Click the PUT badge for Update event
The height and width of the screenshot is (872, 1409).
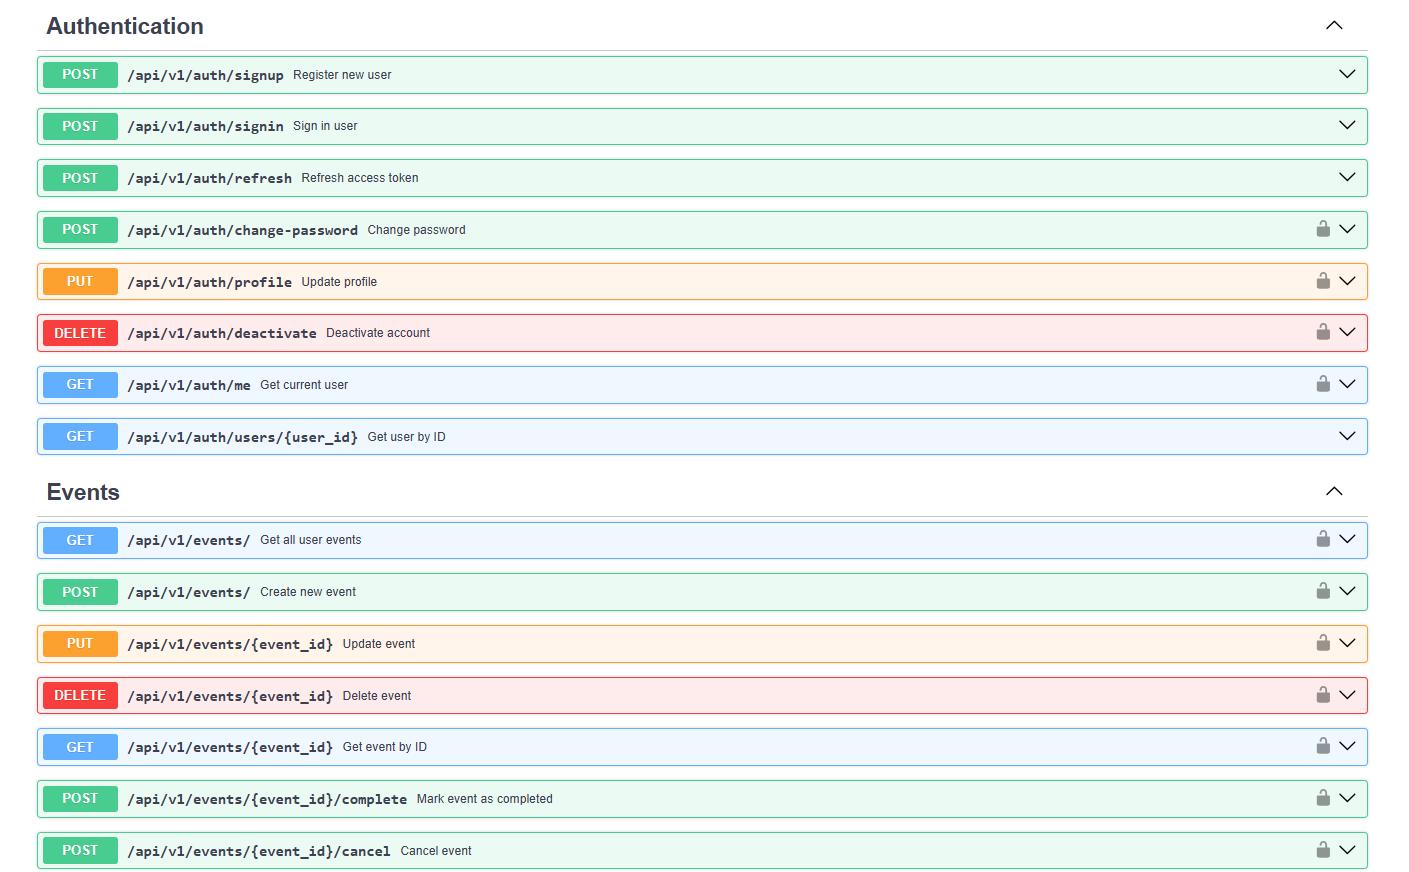[x=80, y=644]
